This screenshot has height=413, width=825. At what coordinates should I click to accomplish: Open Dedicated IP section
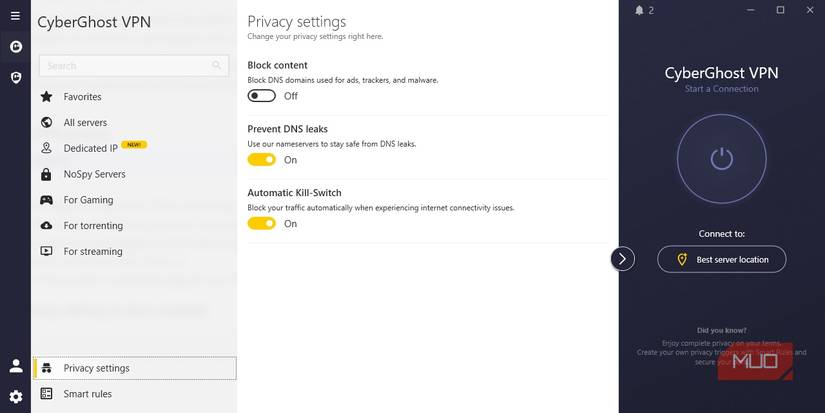click(91, 148)
